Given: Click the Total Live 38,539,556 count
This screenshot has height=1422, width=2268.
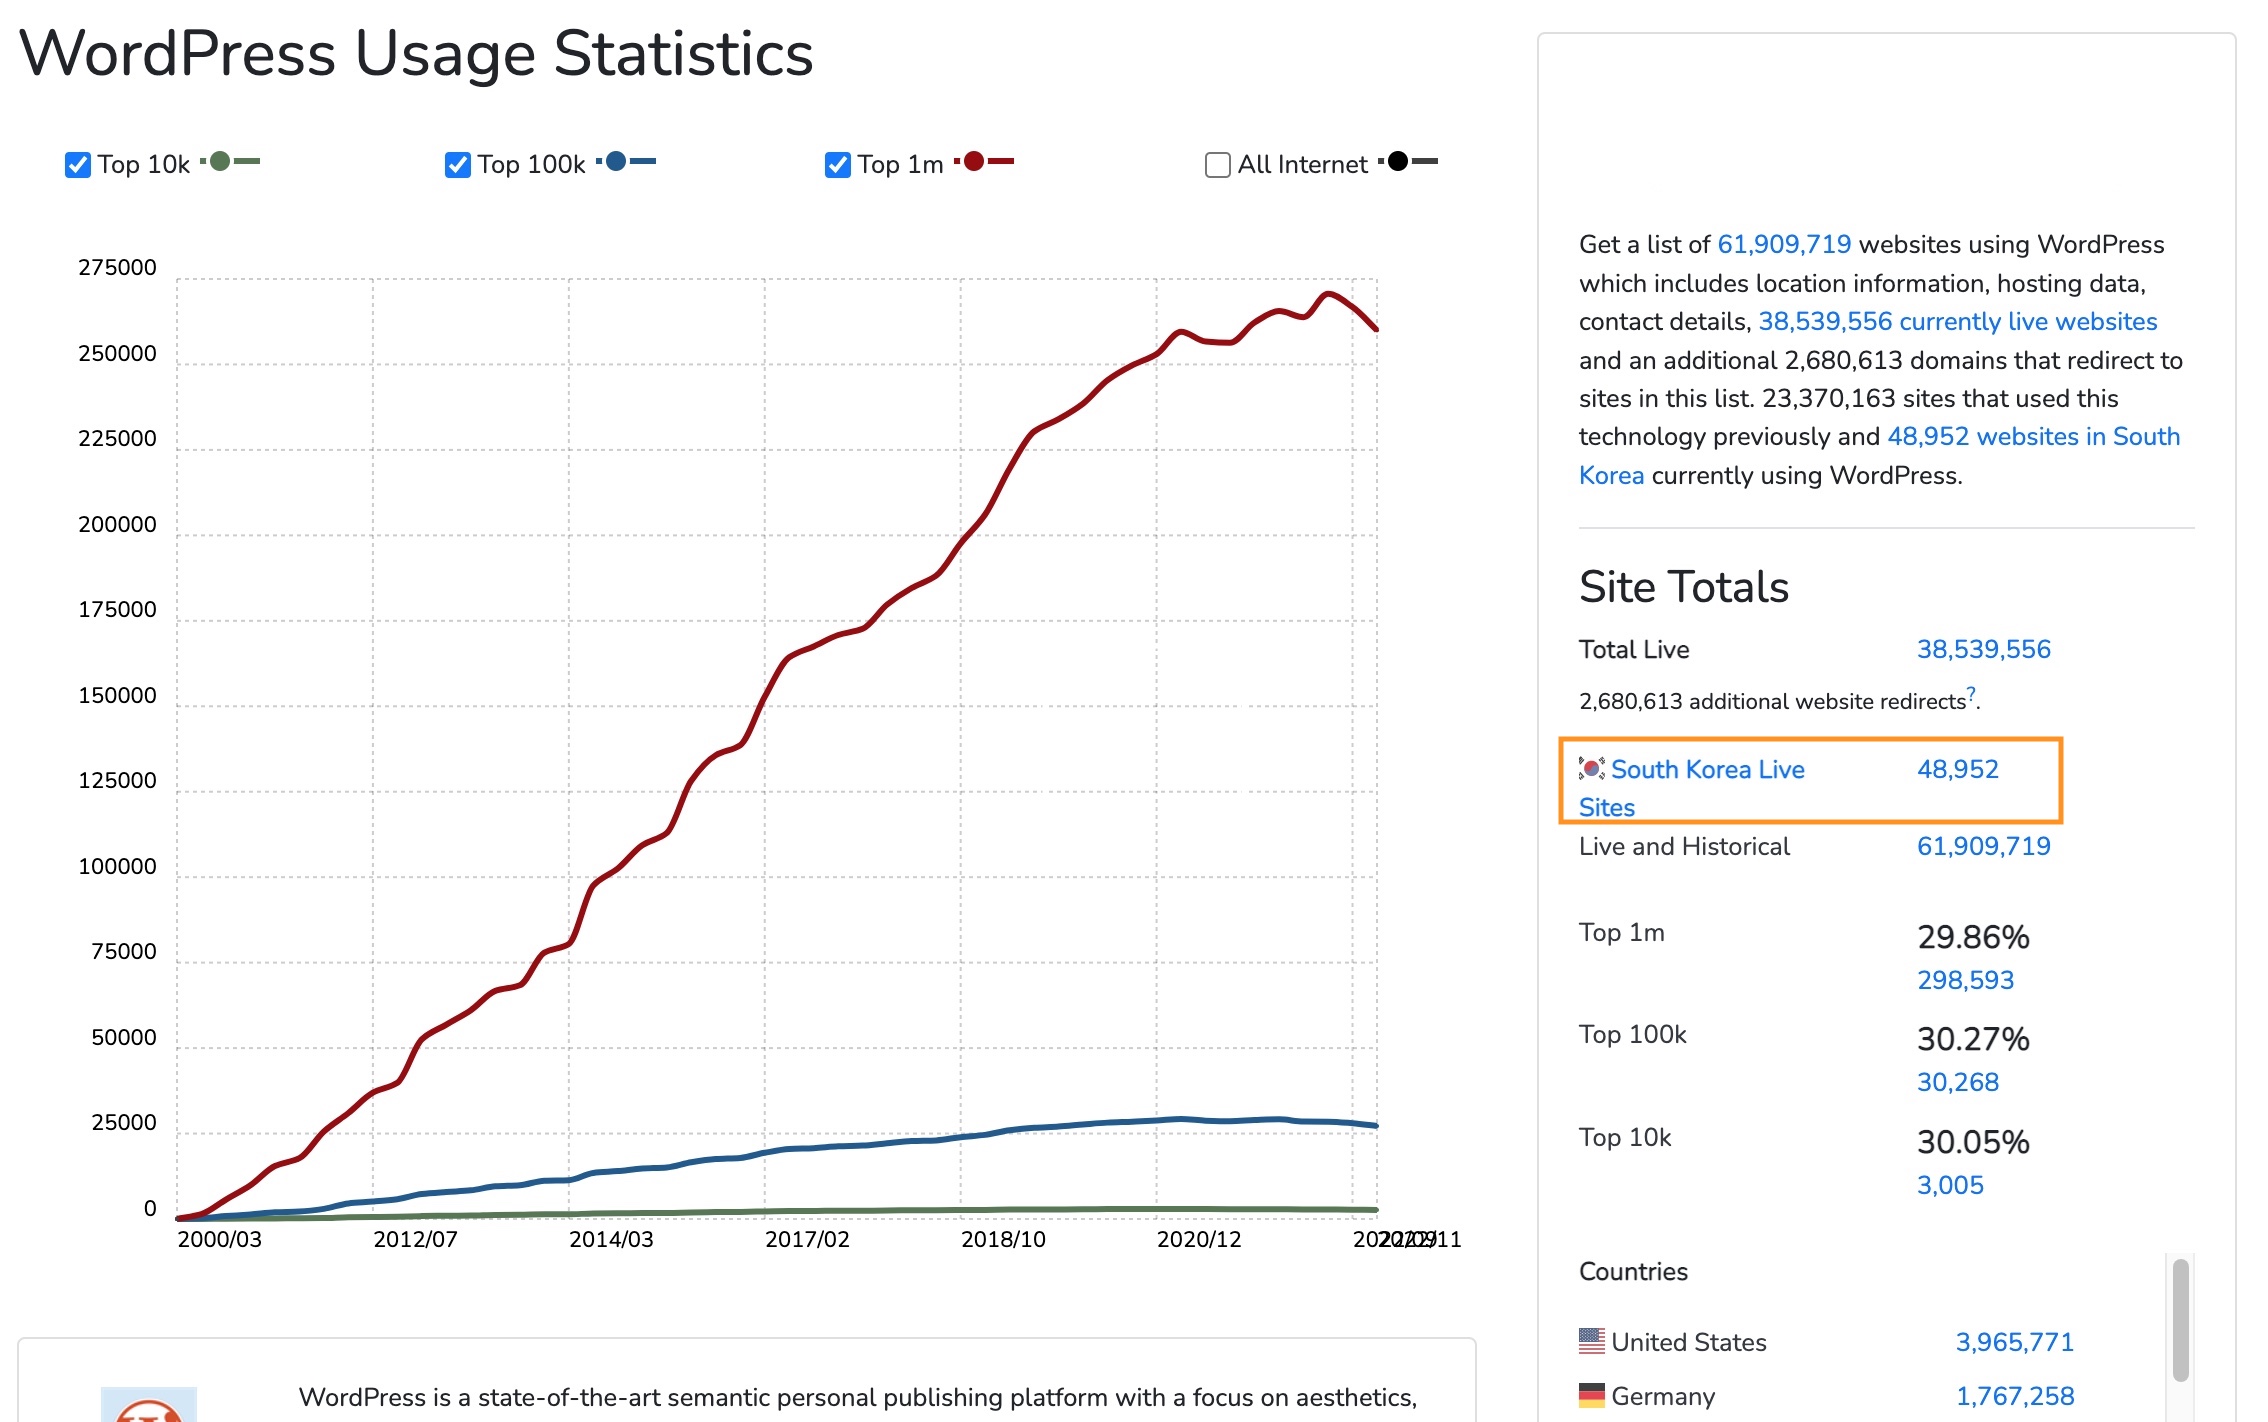Looking at the screenshot, I should 1982,649.
